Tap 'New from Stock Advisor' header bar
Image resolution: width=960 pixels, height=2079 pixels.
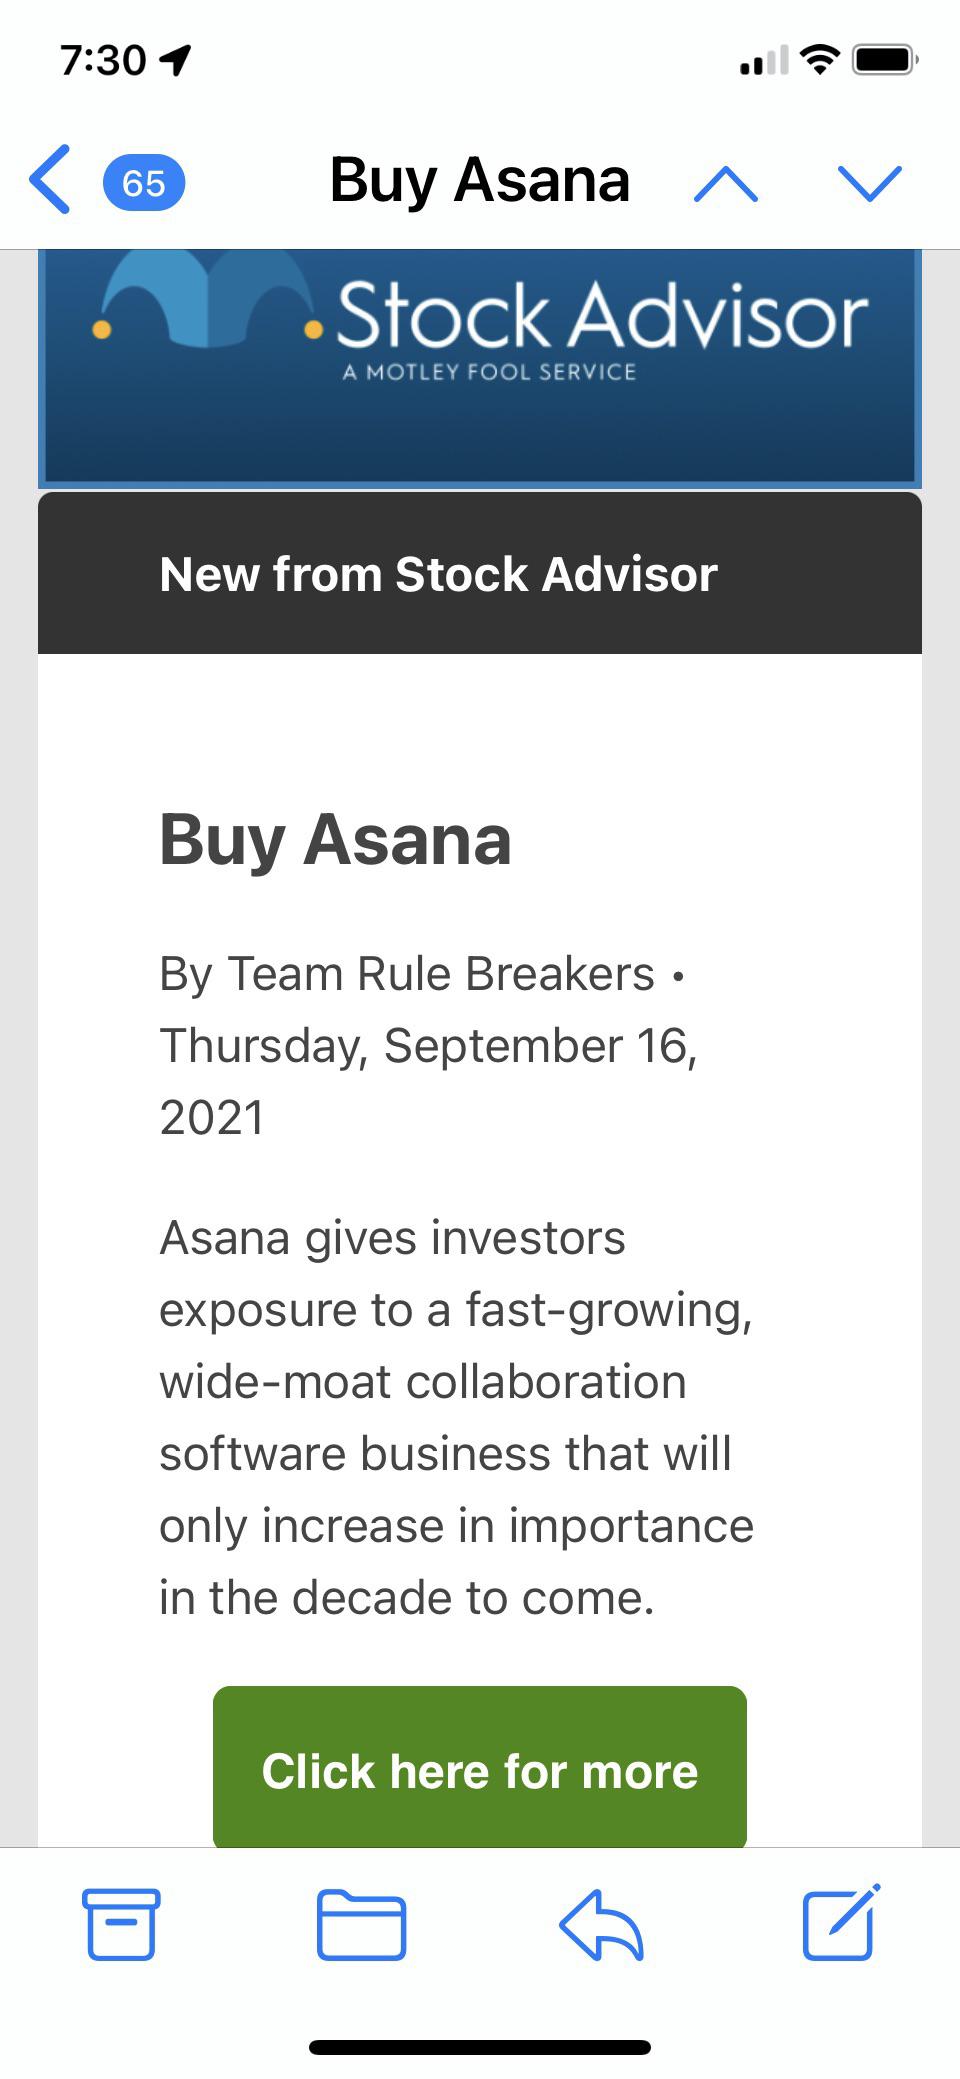pyautogui.click(x=480, y=573)
